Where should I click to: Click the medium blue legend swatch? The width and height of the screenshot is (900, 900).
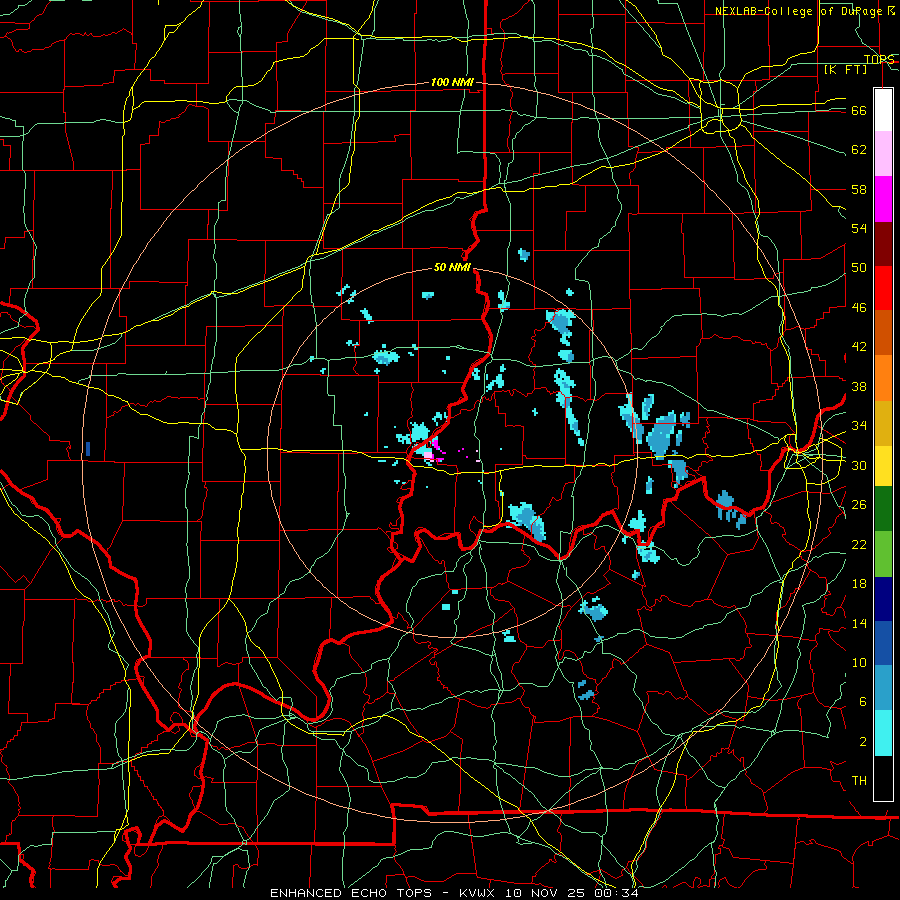click(883, 643)
